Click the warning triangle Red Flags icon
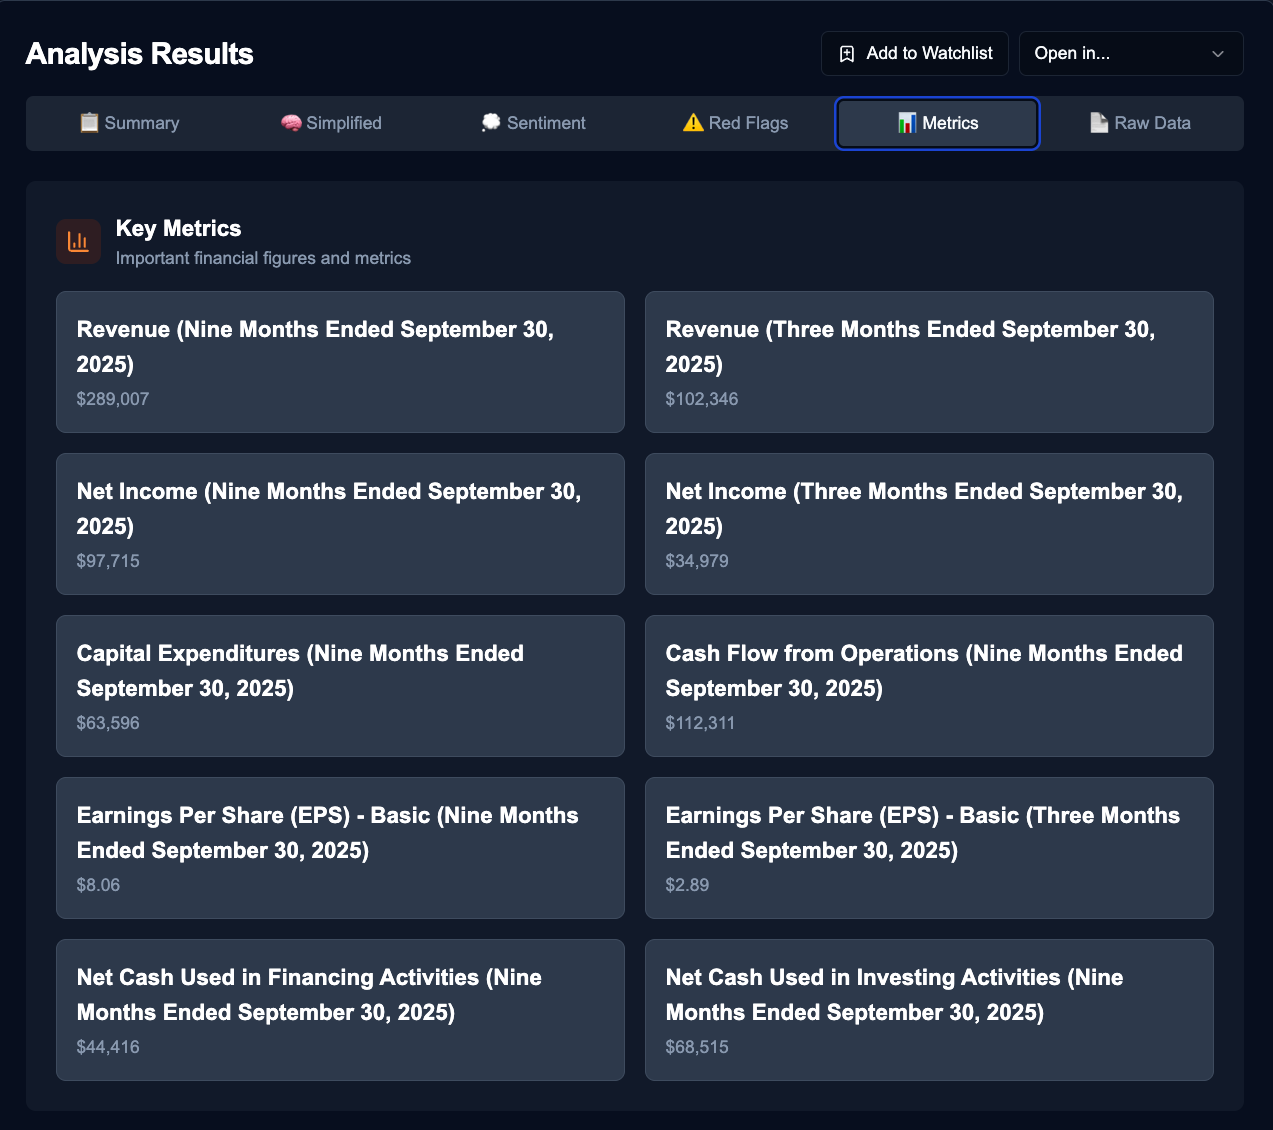The height and width of the screenshot is (1130, 1273). [x=693, y=123]
